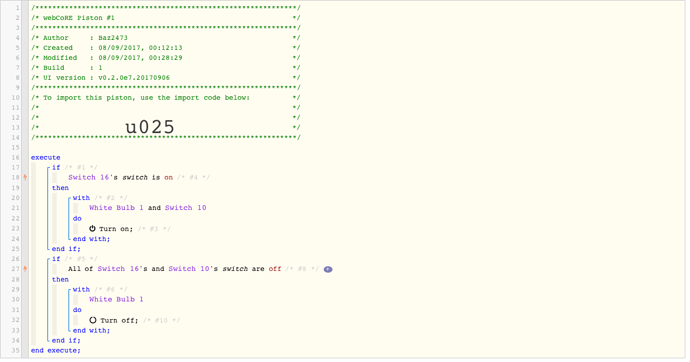The height and width of the screenshot is (362, 690).
Task: Select Switch 10 in the first with block
Action: point(185,208)
